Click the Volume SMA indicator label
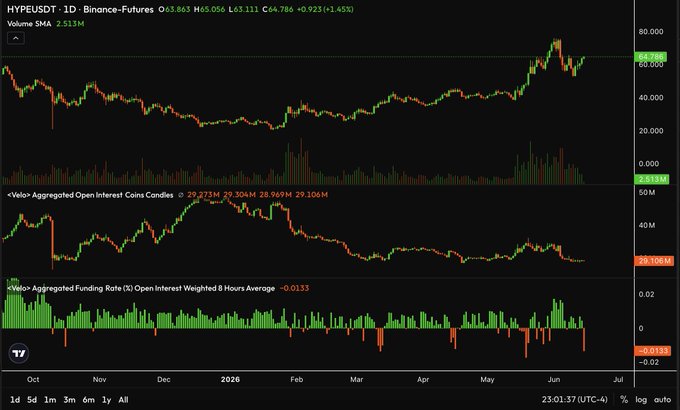 coord(29,23)
